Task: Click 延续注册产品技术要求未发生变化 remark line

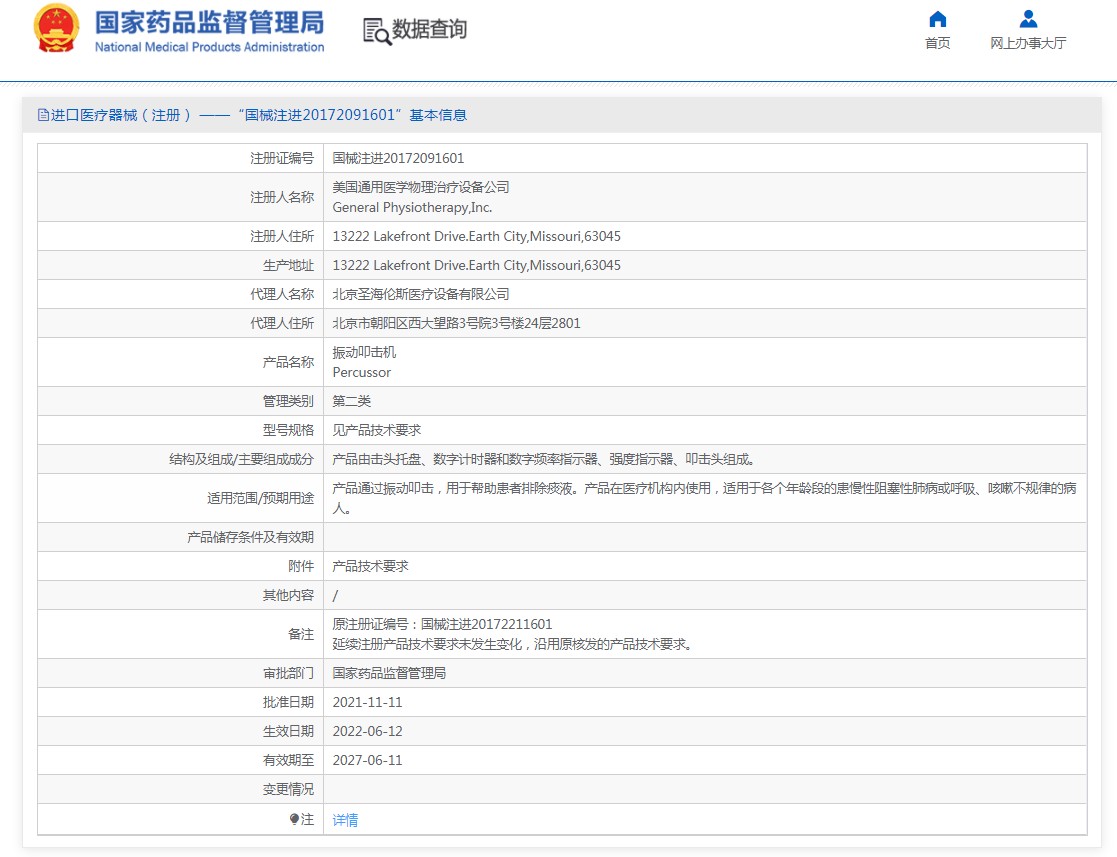Action: click(x=513, y=645)
